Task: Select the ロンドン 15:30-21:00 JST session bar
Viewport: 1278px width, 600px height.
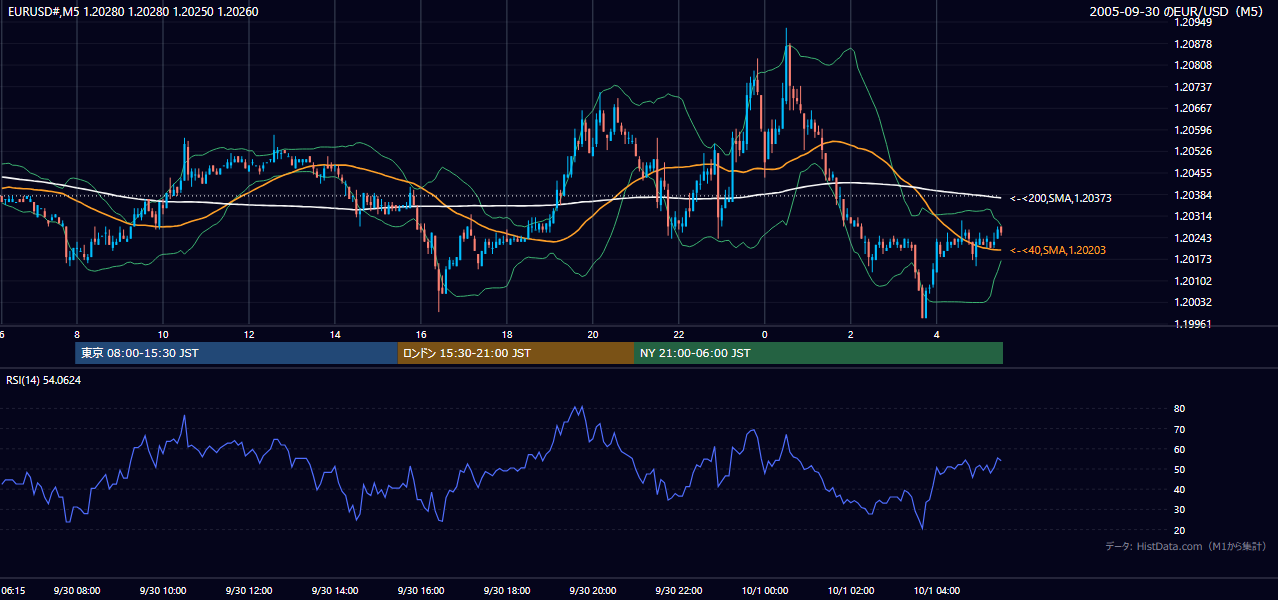Action: (x=516, y=353)
